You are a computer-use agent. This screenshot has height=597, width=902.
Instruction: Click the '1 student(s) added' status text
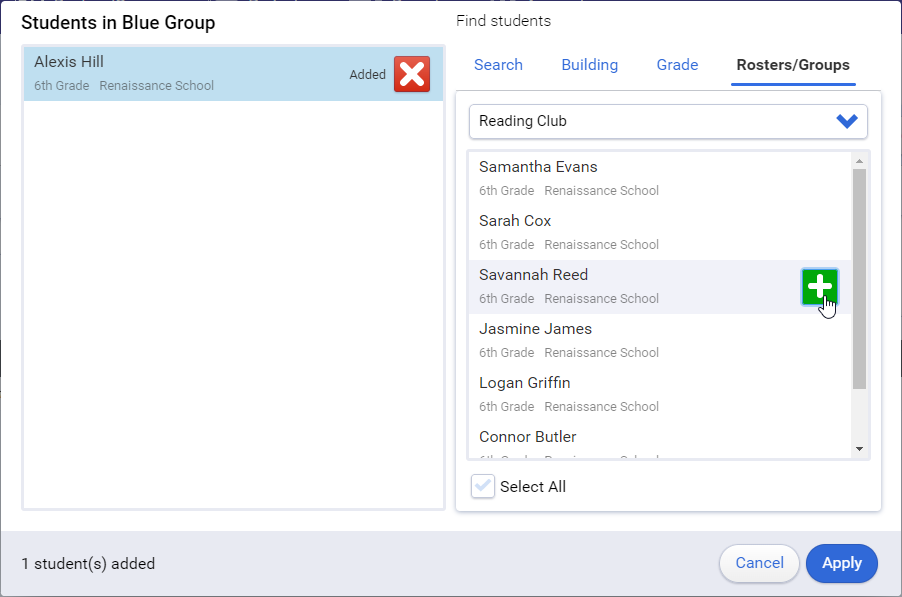(88, 564)
